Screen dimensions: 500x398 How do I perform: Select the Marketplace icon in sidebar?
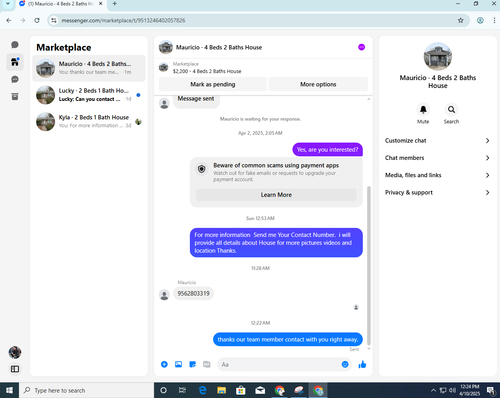15,62
